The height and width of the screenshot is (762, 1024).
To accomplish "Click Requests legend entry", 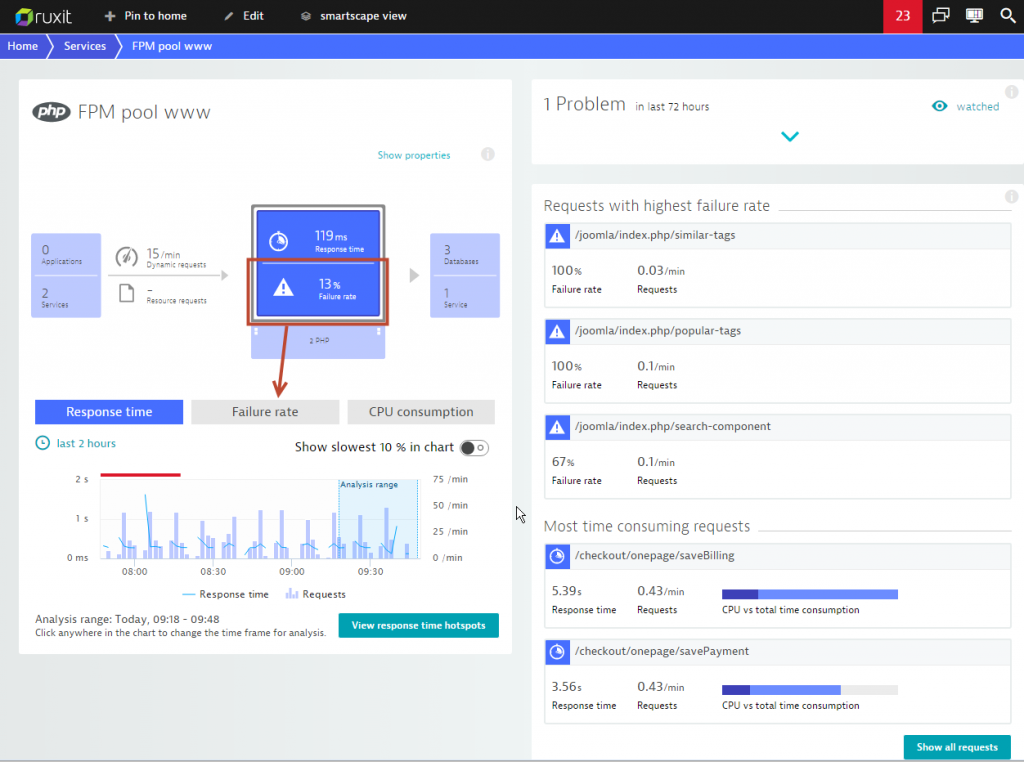I will [316, 594].
